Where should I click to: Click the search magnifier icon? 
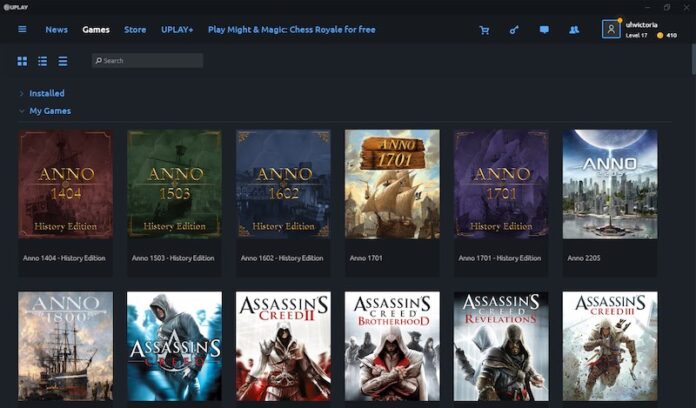tap(99, 60)
